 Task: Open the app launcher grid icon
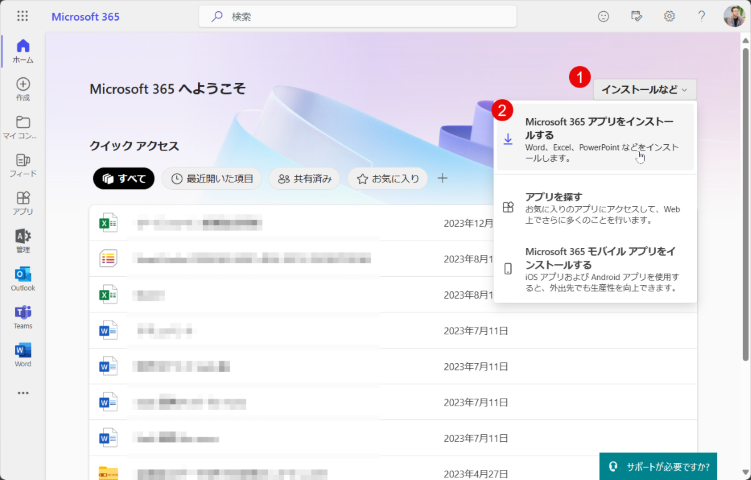(x=23, y=16)
